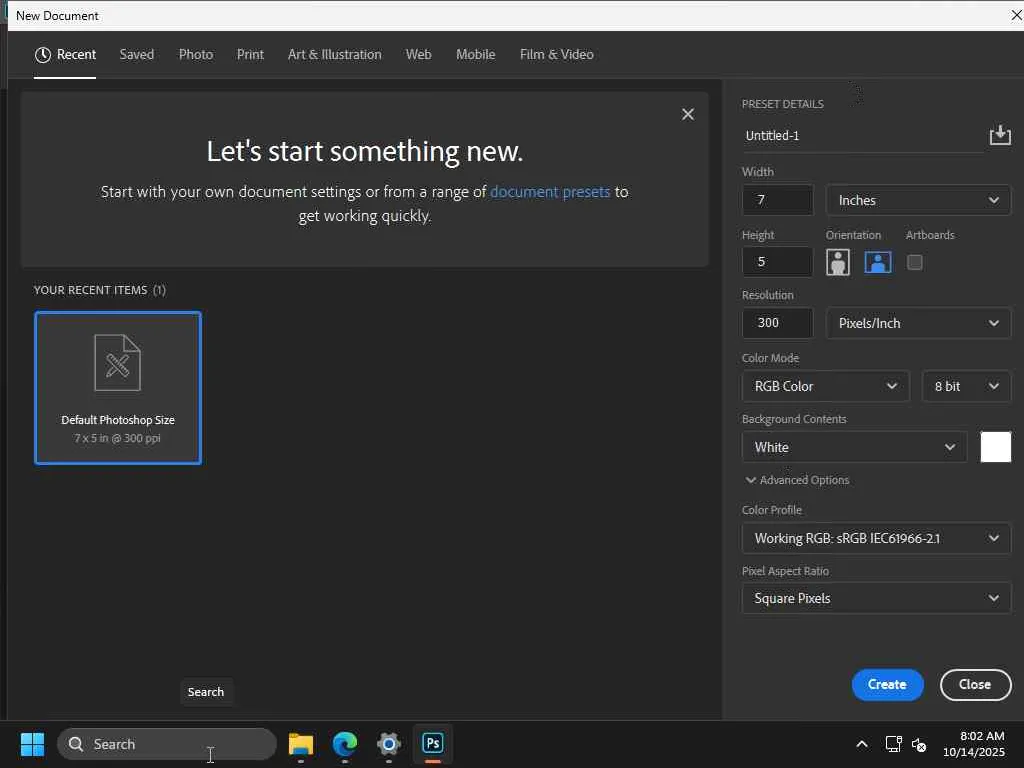
Task: Show hidden system tray icons
Action: (x=861, y=744)
